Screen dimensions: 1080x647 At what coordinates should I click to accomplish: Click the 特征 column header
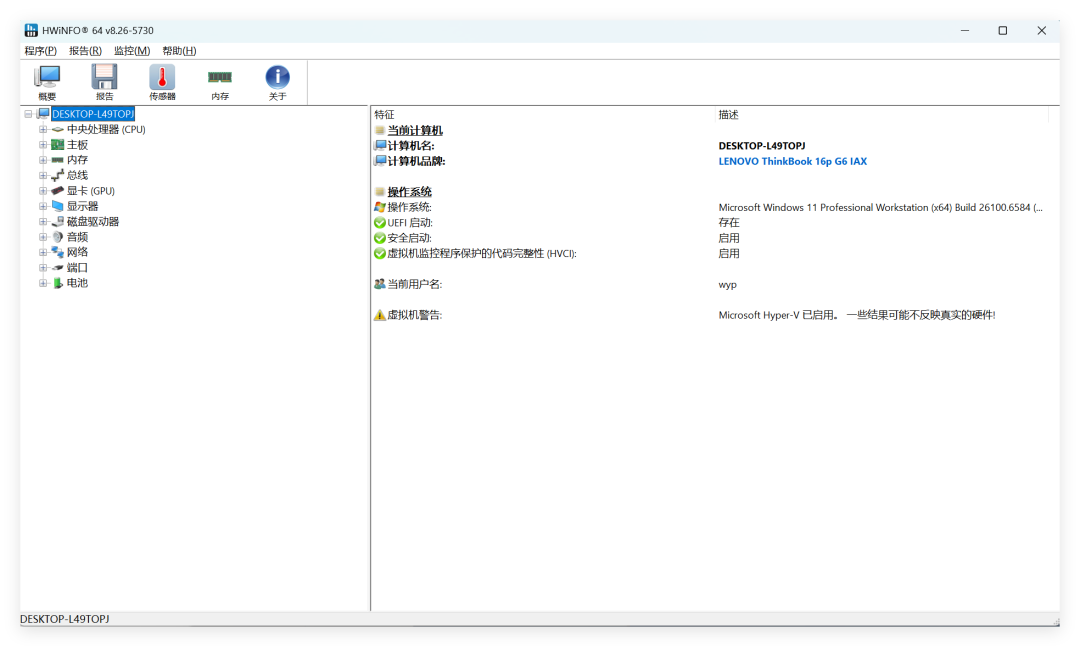click(543, 114)
